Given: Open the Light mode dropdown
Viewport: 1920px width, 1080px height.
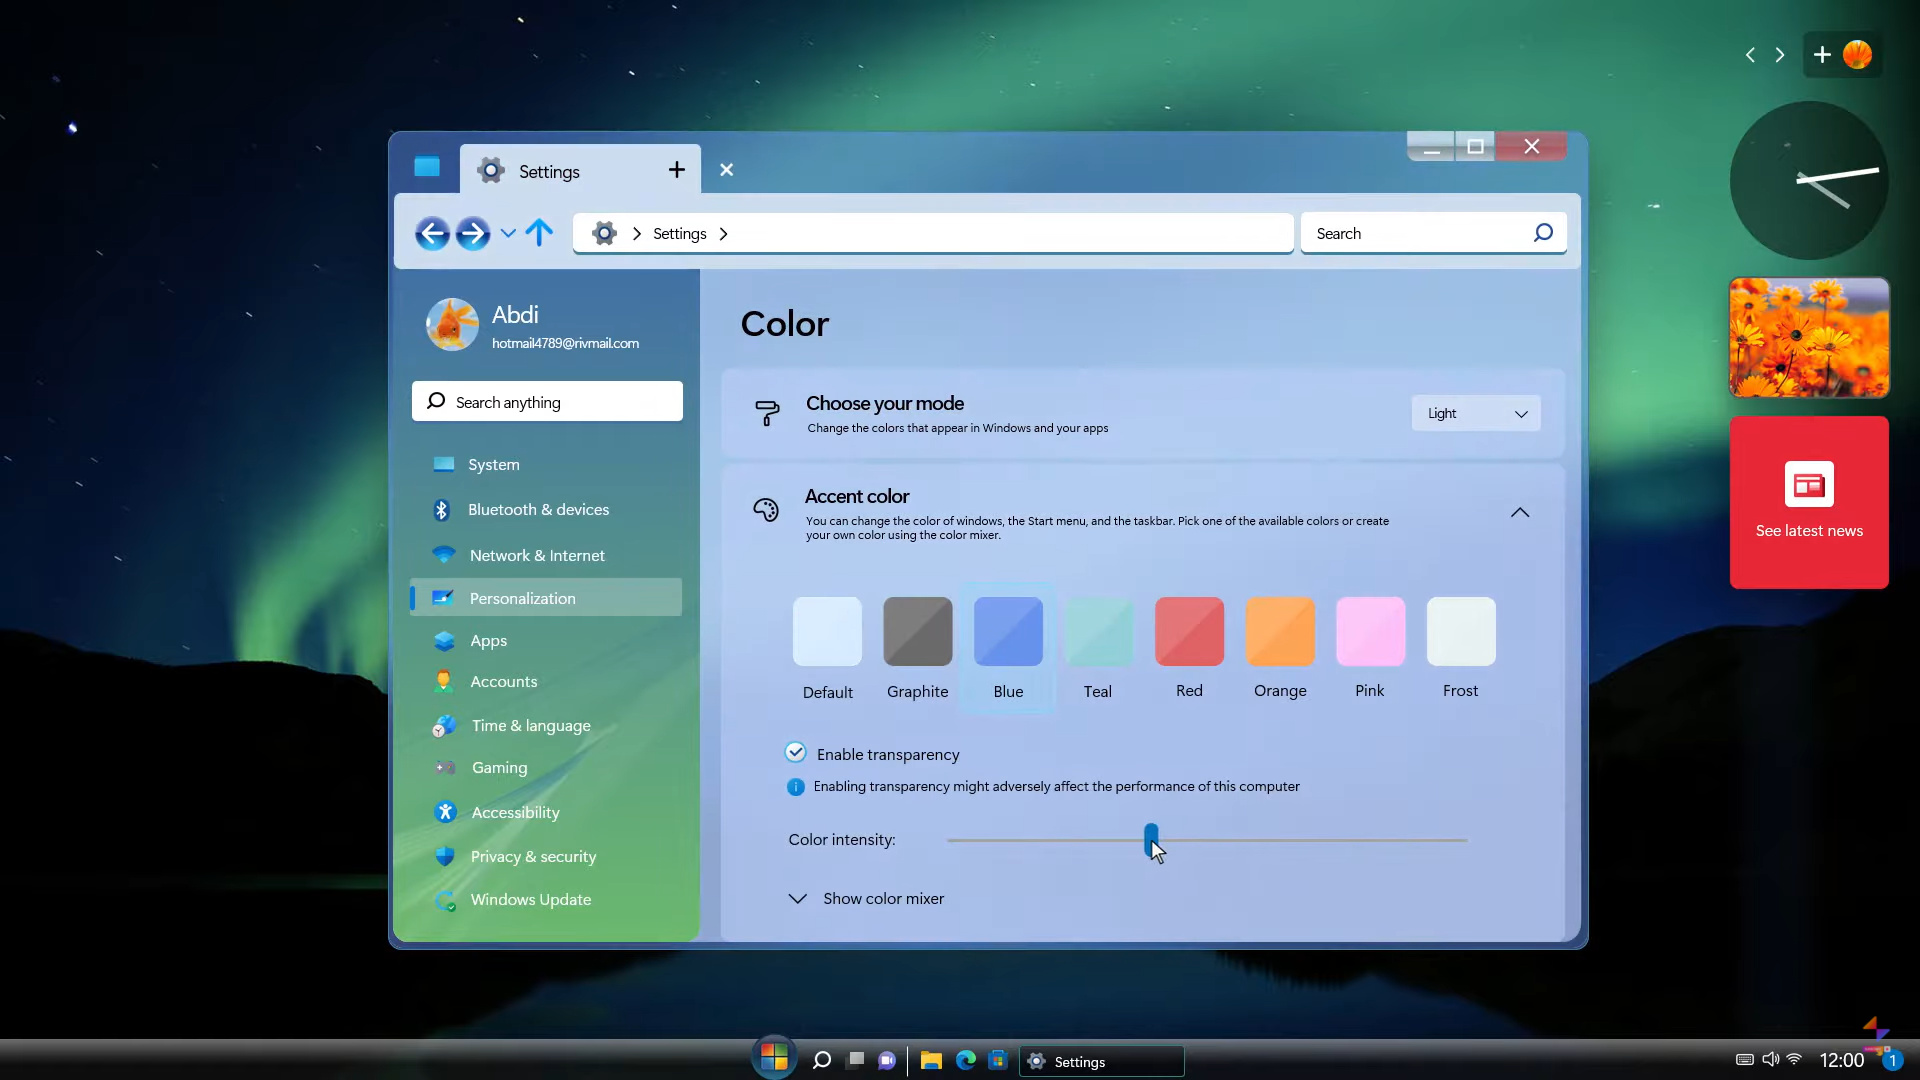Looking at the screenshot, I should point(1476,413).
